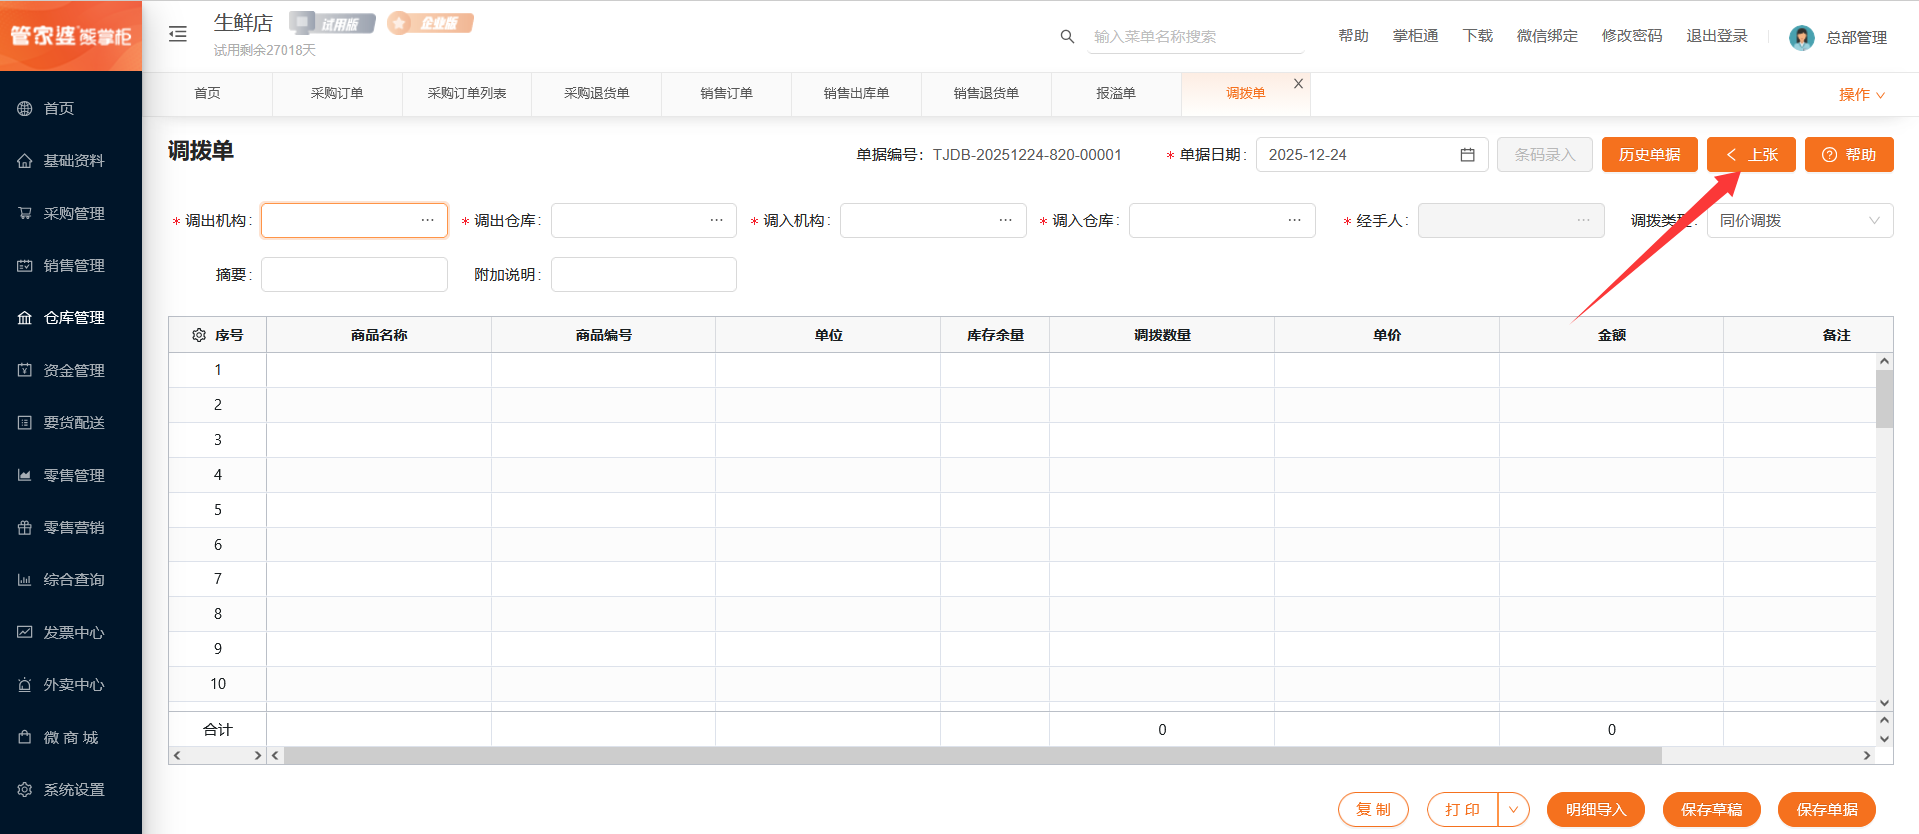Open 外卖中心 in the sidebar
The height and width of the screenshot is (834, 1919).
[x=73, y=685]
